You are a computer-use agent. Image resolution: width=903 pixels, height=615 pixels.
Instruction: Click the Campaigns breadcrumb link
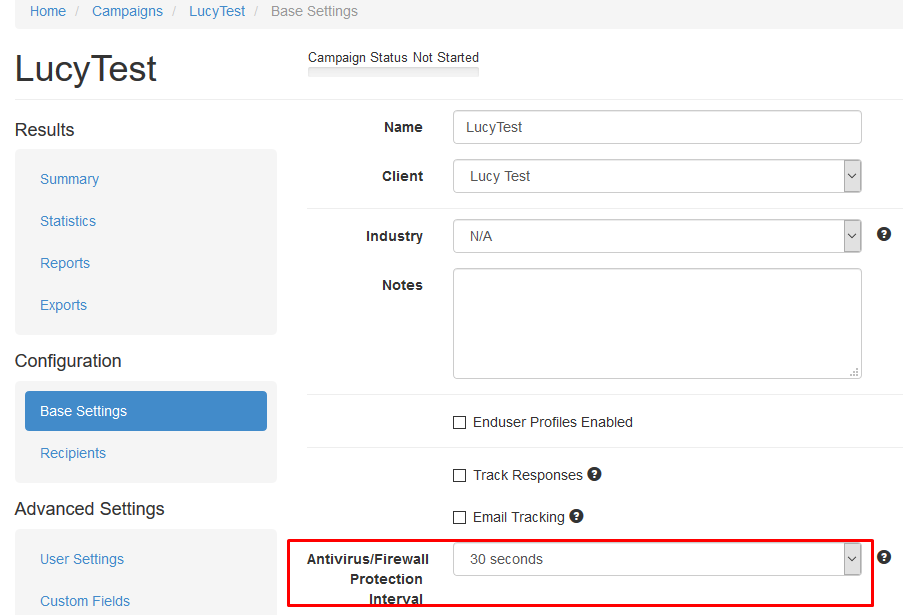click(127, 11)
